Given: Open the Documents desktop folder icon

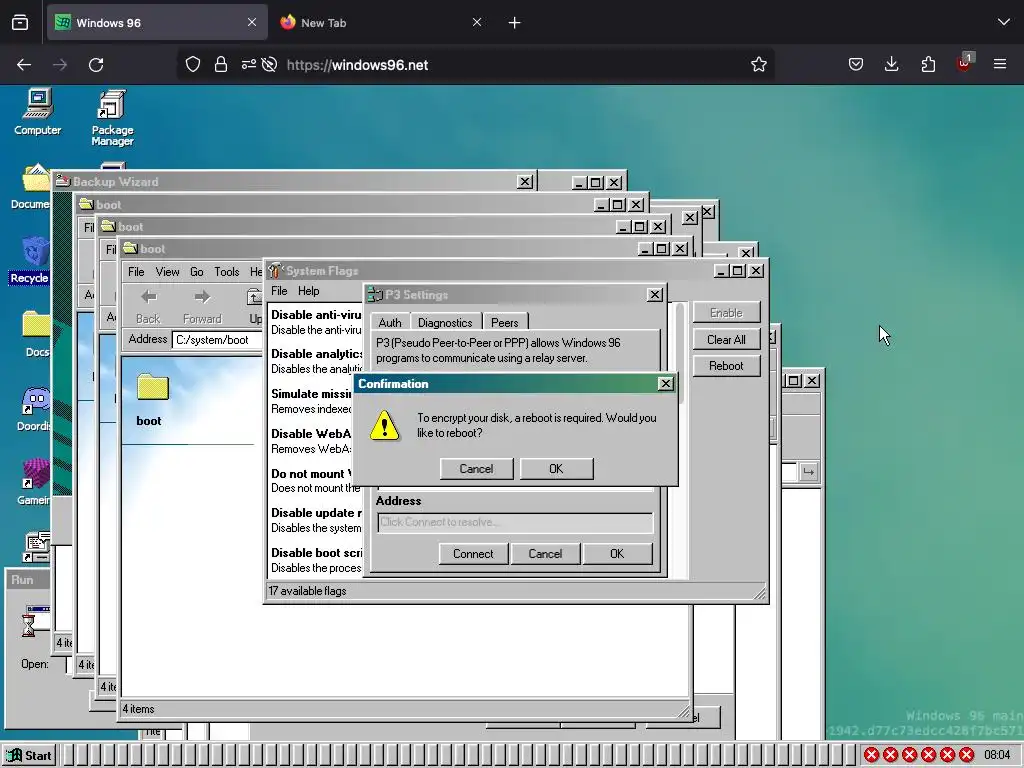Looking at the screenshot, I should click(x=31, y=187).
